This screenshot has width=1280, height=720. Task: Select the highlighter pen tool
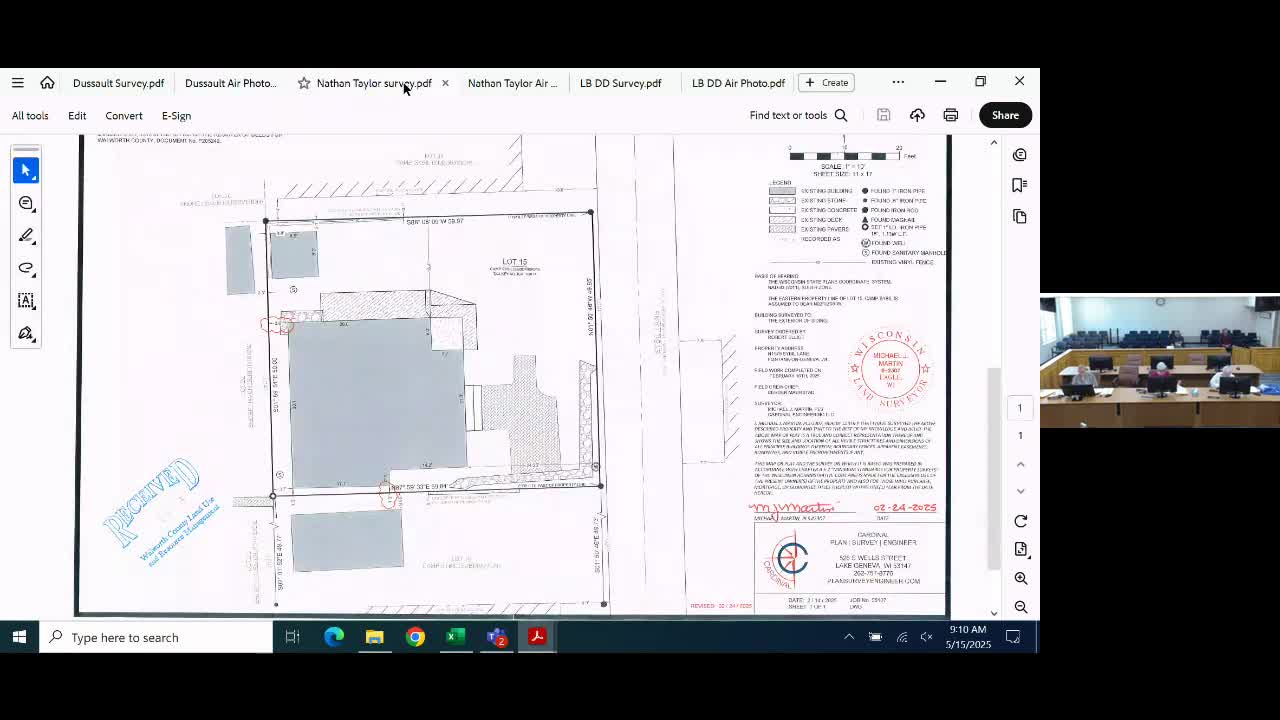26,236
